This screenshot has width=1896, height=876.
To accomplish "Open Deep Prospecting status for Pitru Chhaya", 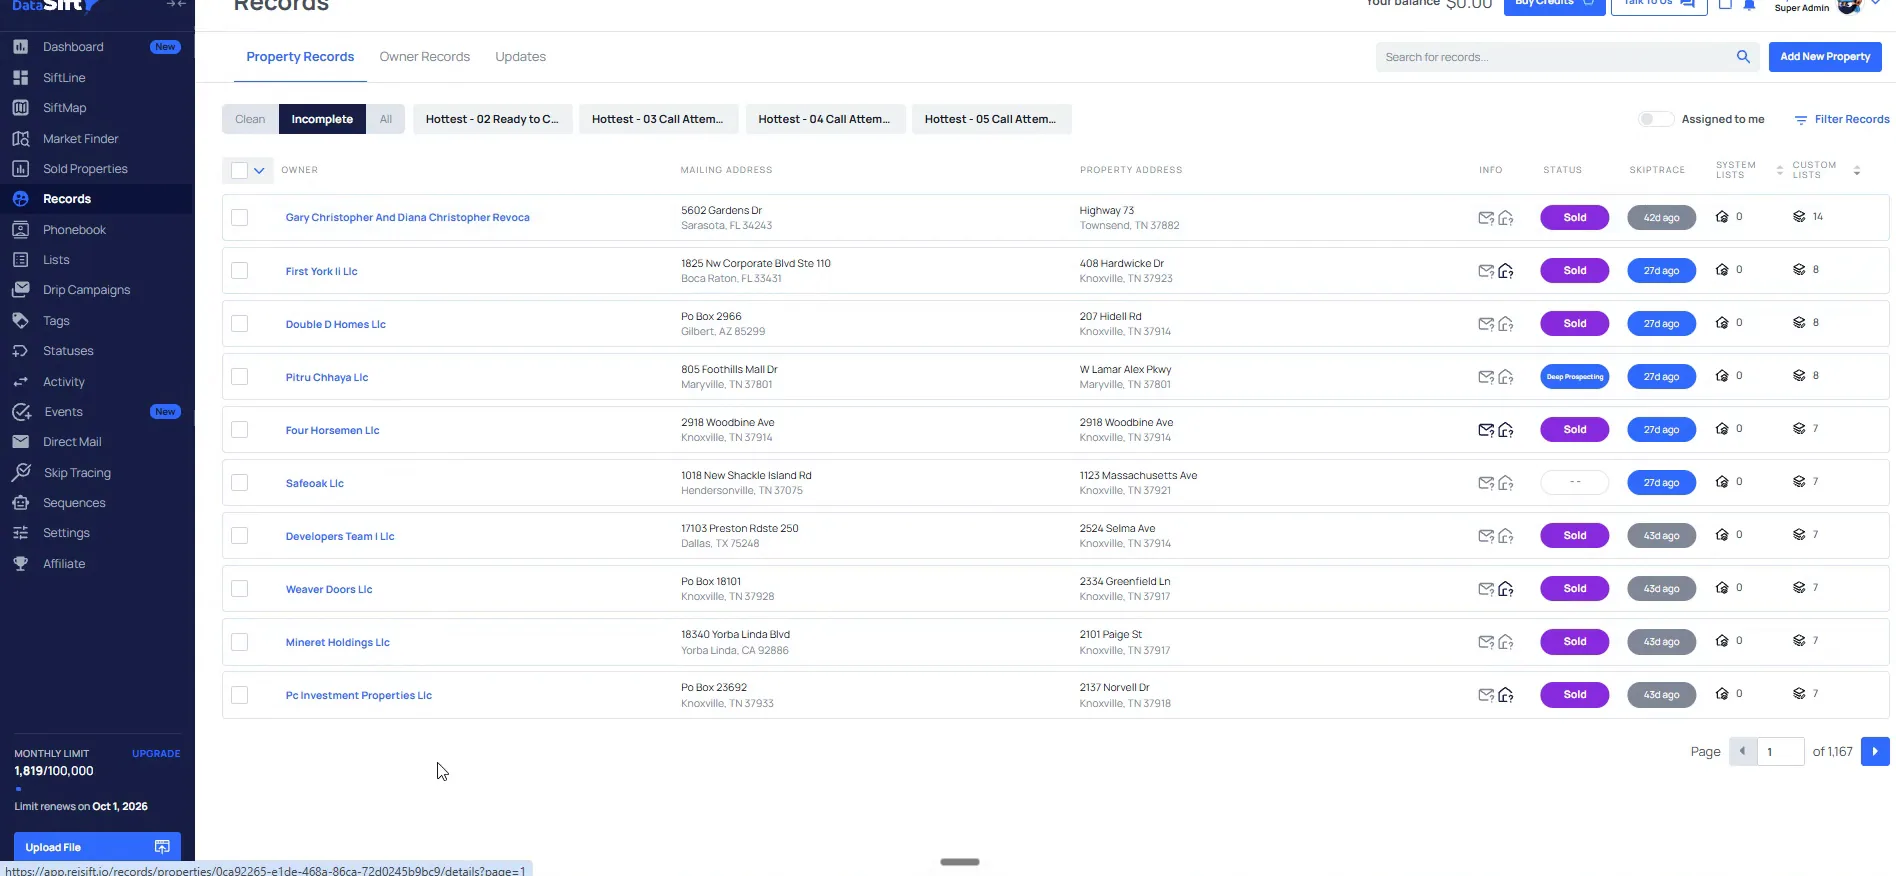I will (x=1575, y=377).
